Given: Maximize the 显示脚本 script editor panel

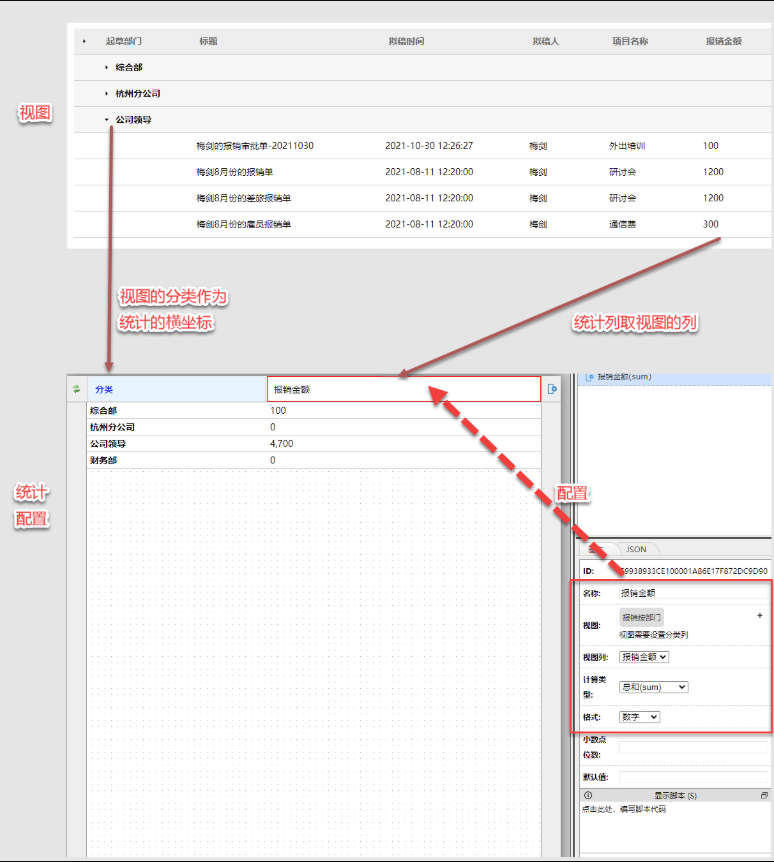Looking at the screenshot, I should pos(765,795).
